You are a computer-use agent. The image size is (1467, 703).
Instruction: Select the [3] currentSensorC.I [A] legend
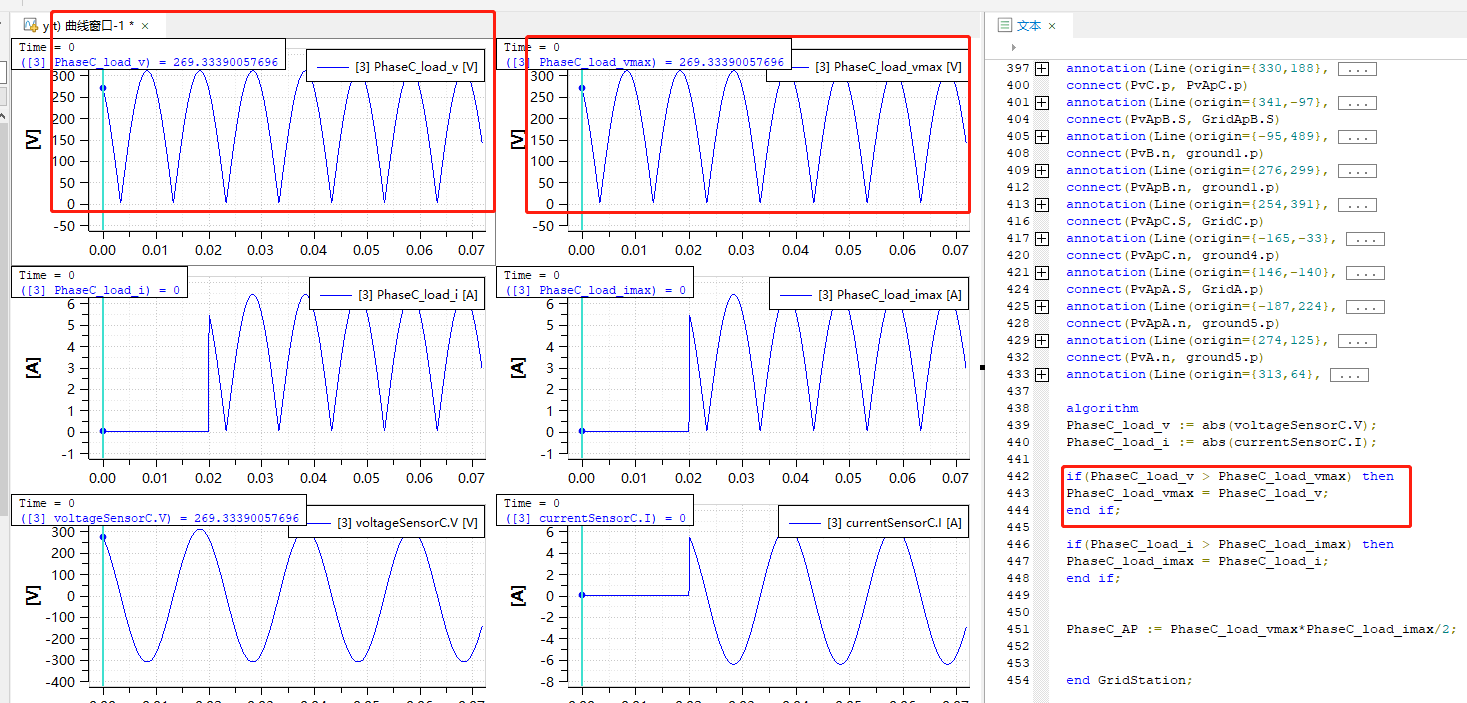pos(874,522)
